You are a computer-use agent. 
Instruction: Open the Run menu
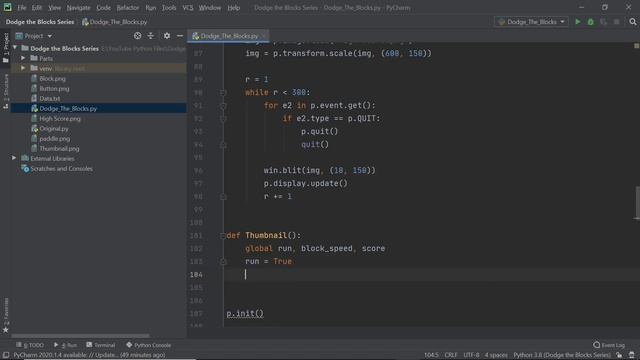pos(151,8)
